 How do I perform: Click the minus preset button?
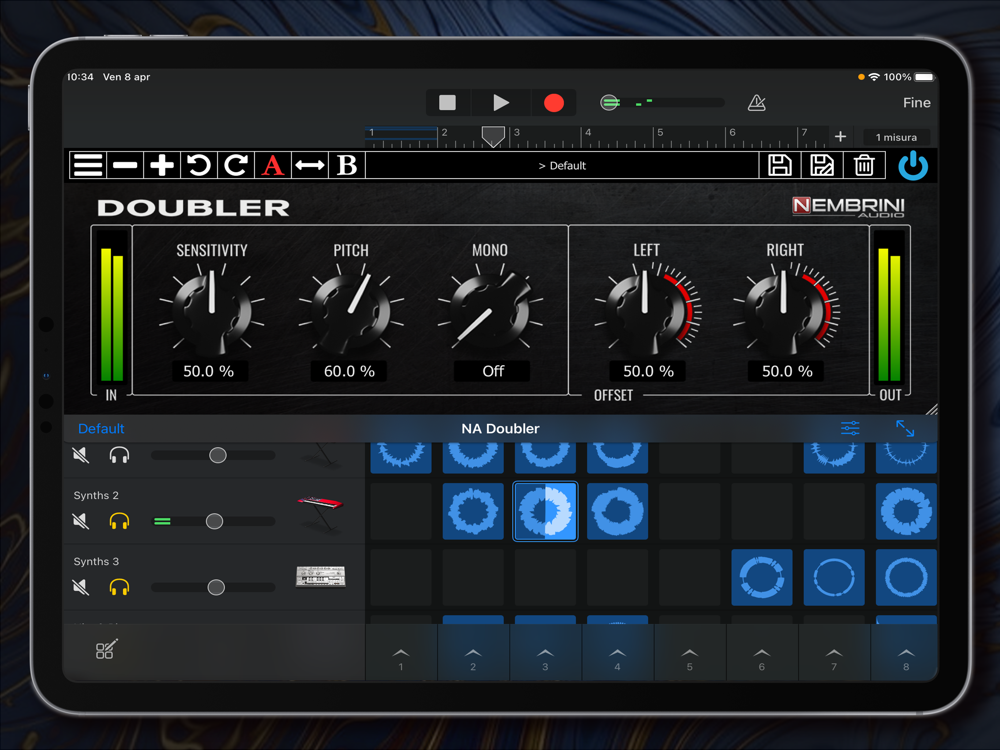click(x=125, y=165)
